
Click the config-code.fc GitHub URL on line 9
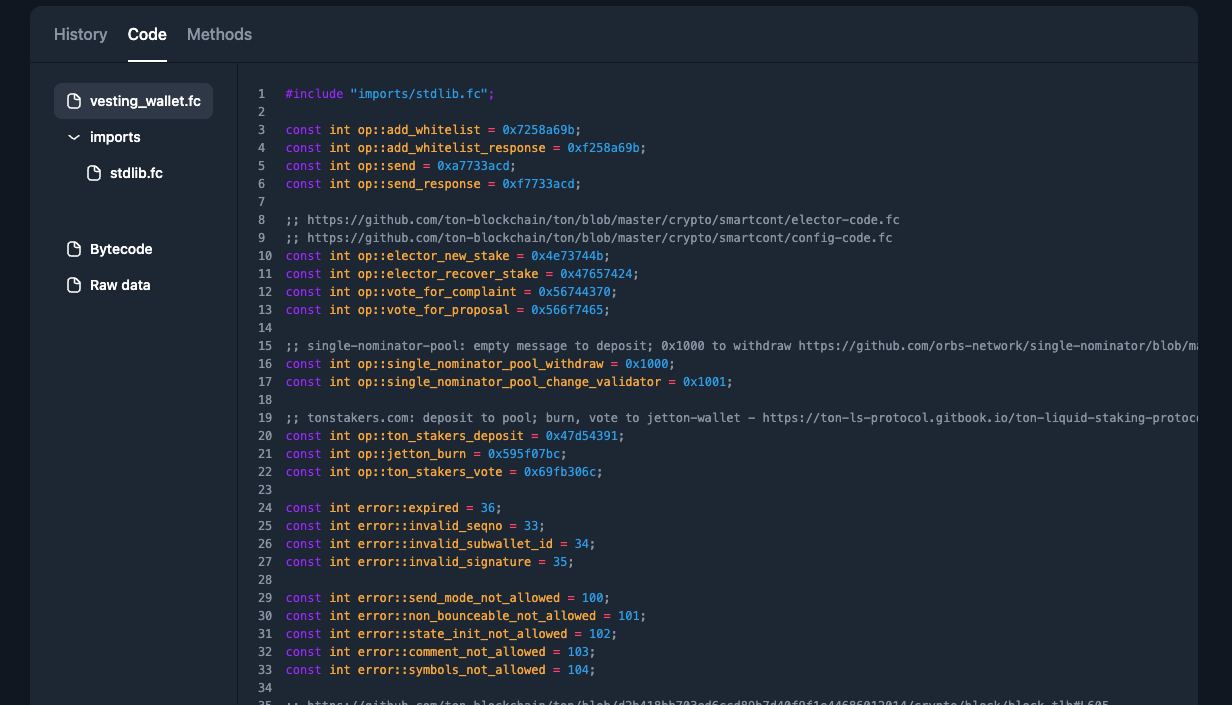599,238
